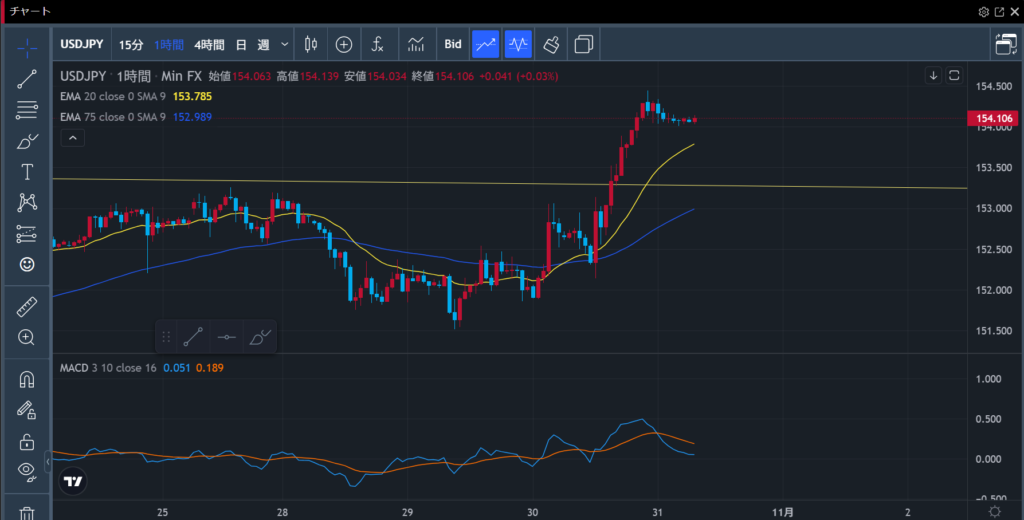Hide all drawings with eye icon
Screen dimensions: 1024x520
click(27, 470)
